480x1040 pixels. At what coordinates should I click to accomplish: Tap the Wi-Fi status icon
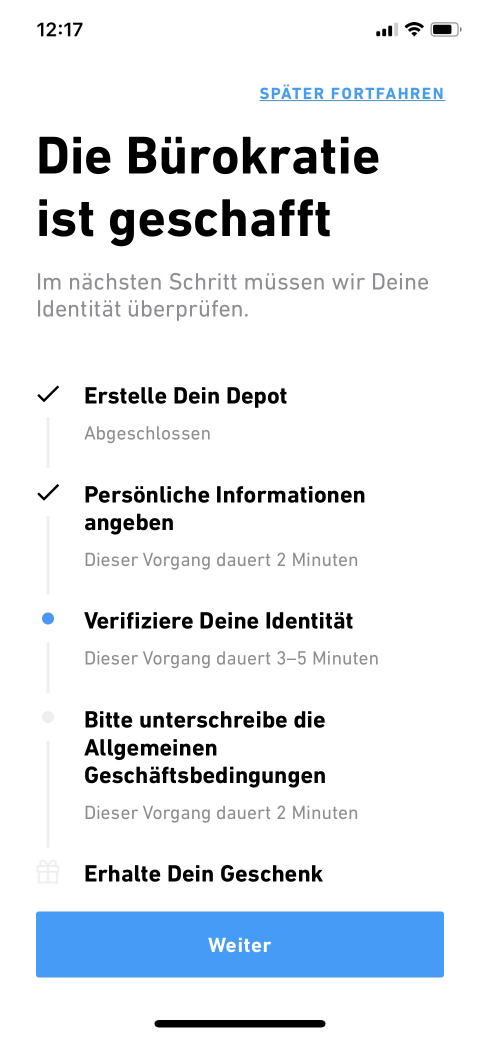click(415, 29)
